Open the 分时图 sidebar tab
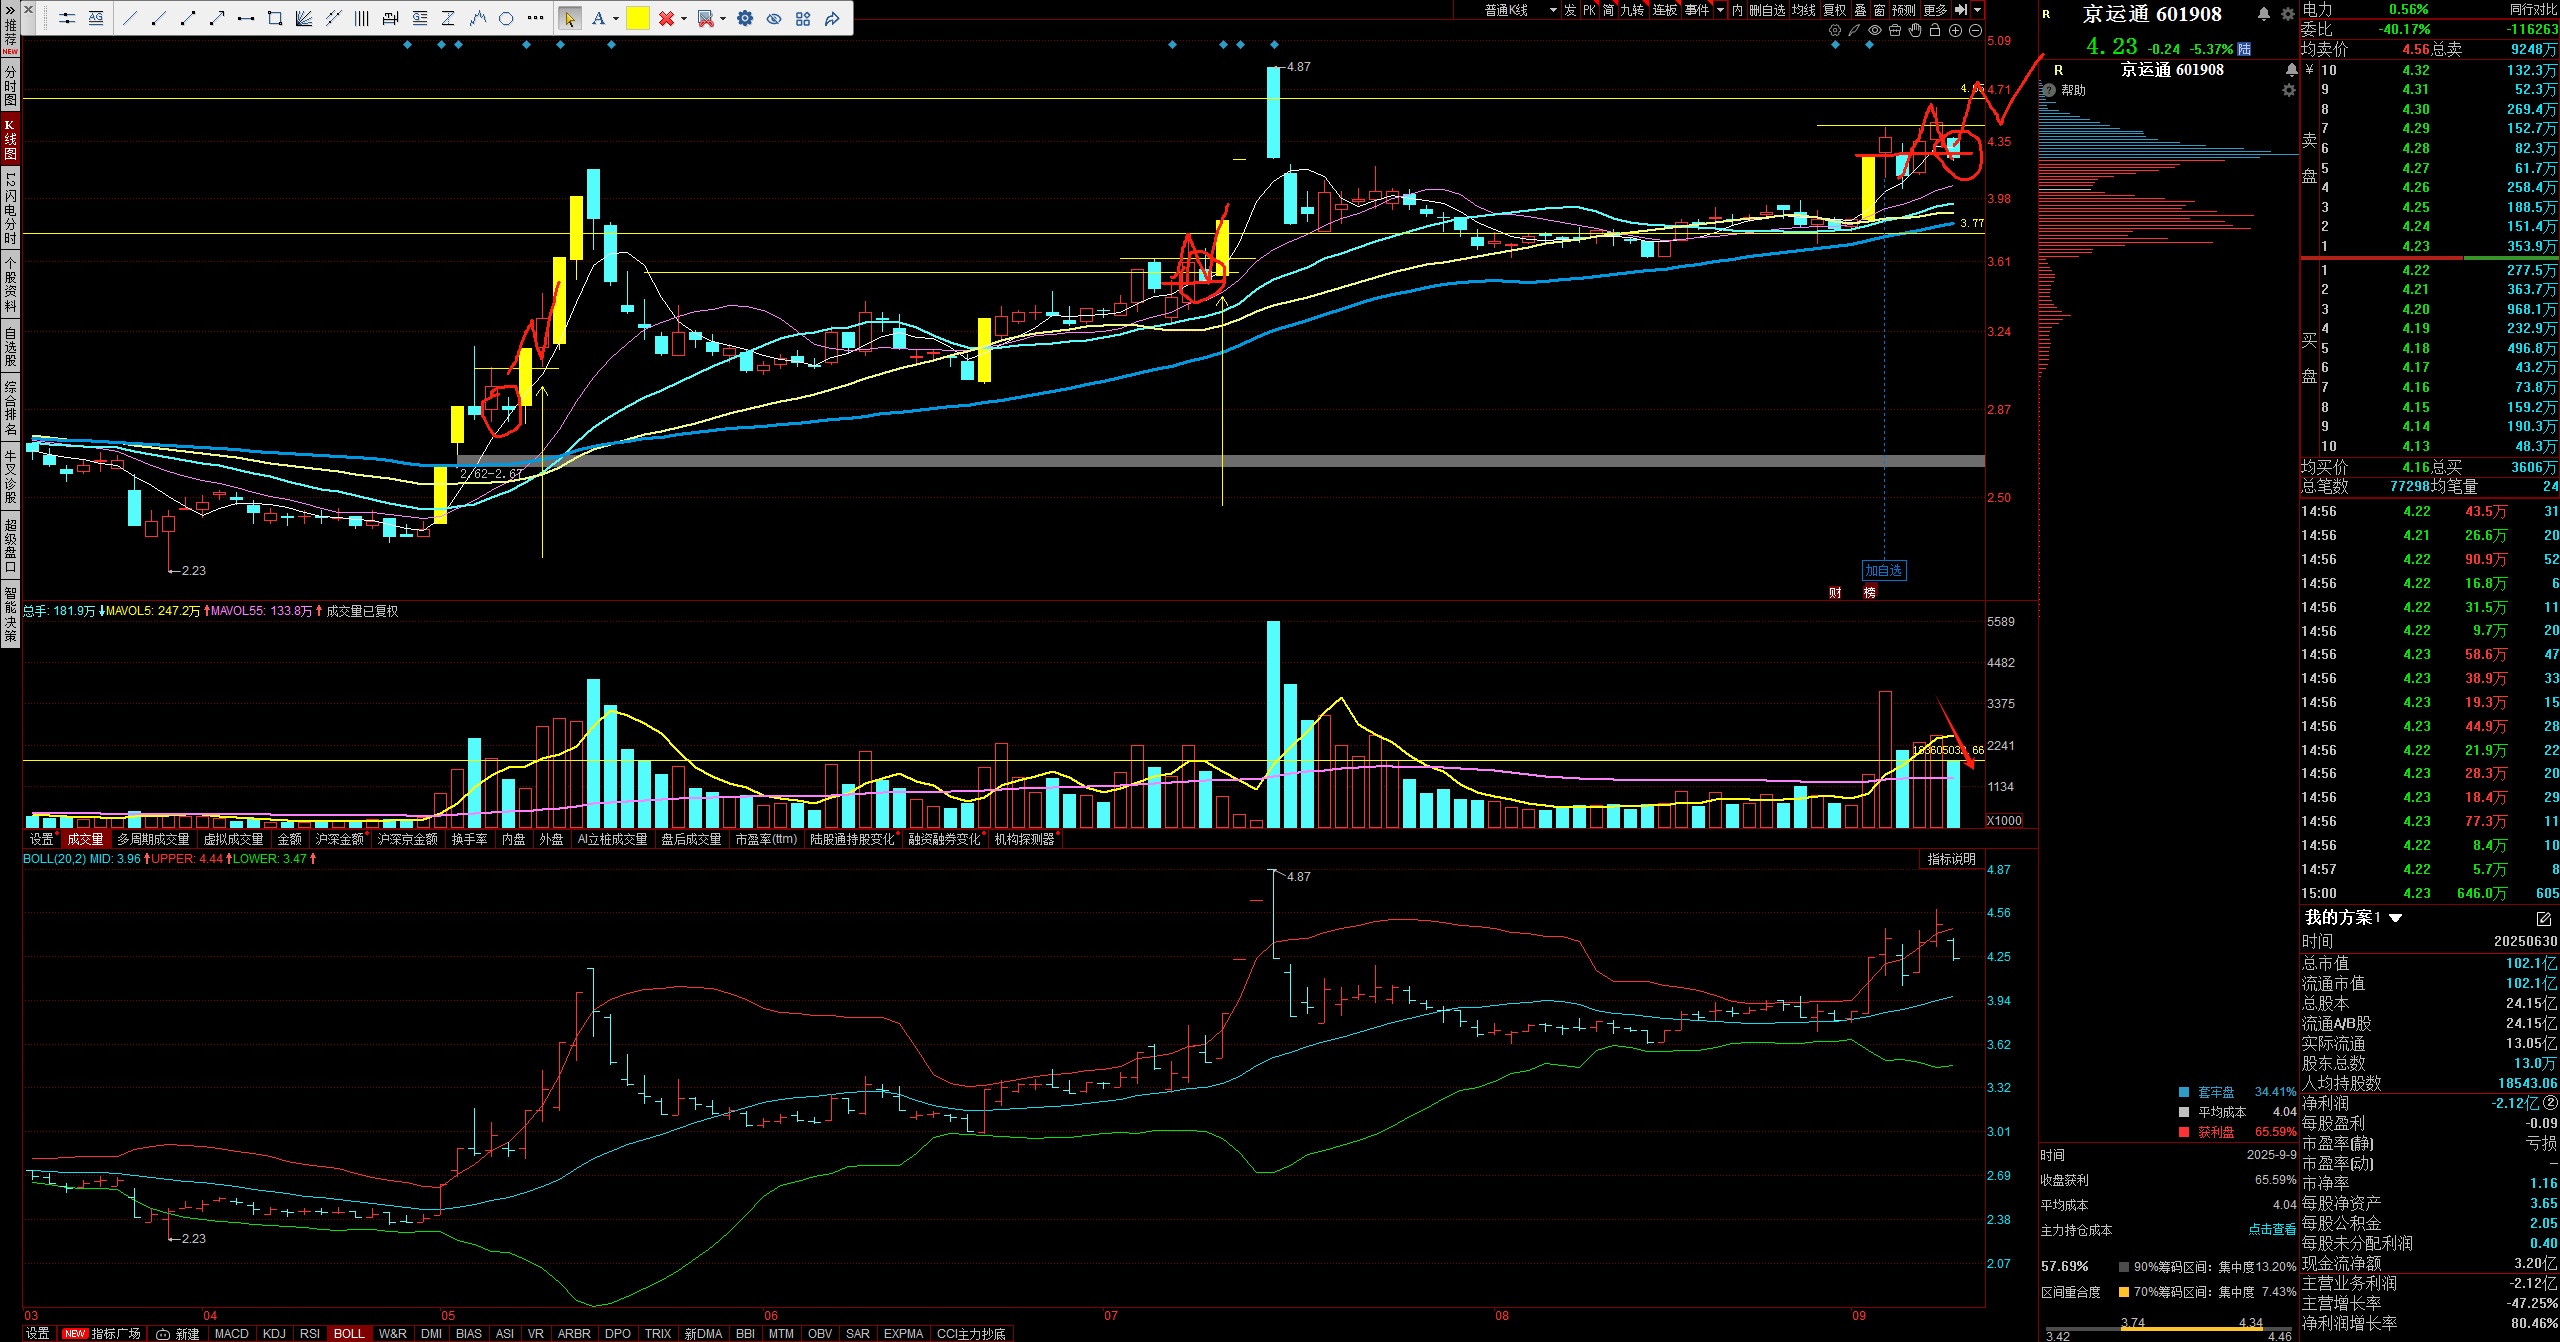2560x1342 pixels. tap(10, 86)
